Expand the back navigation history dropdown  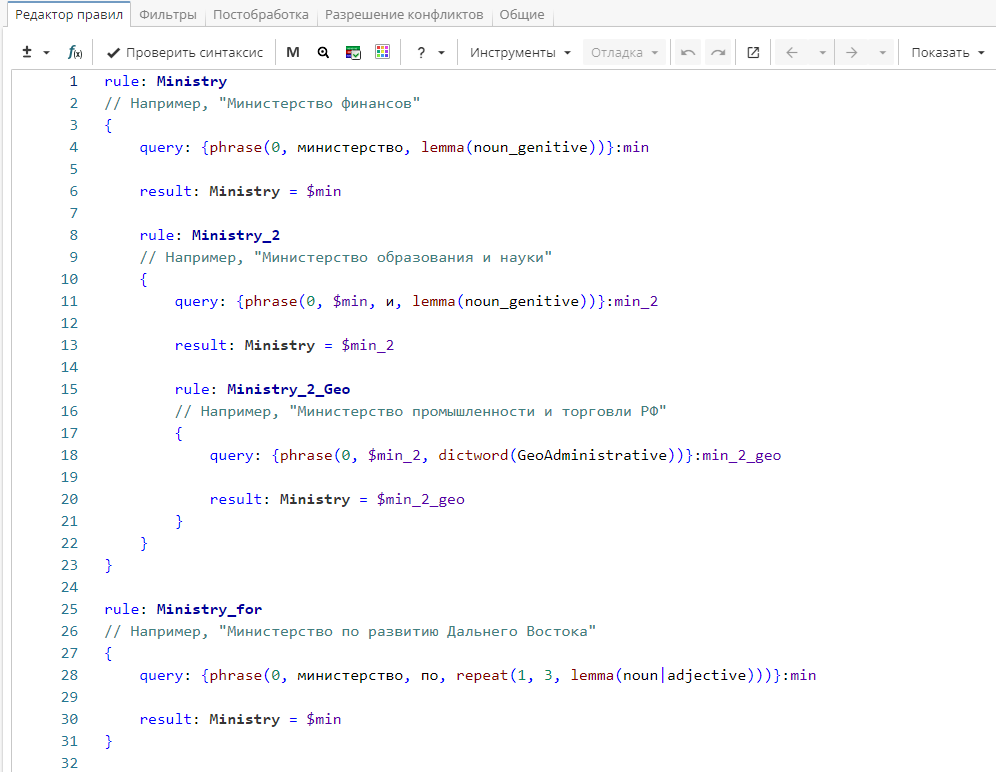tap(822, 53)
